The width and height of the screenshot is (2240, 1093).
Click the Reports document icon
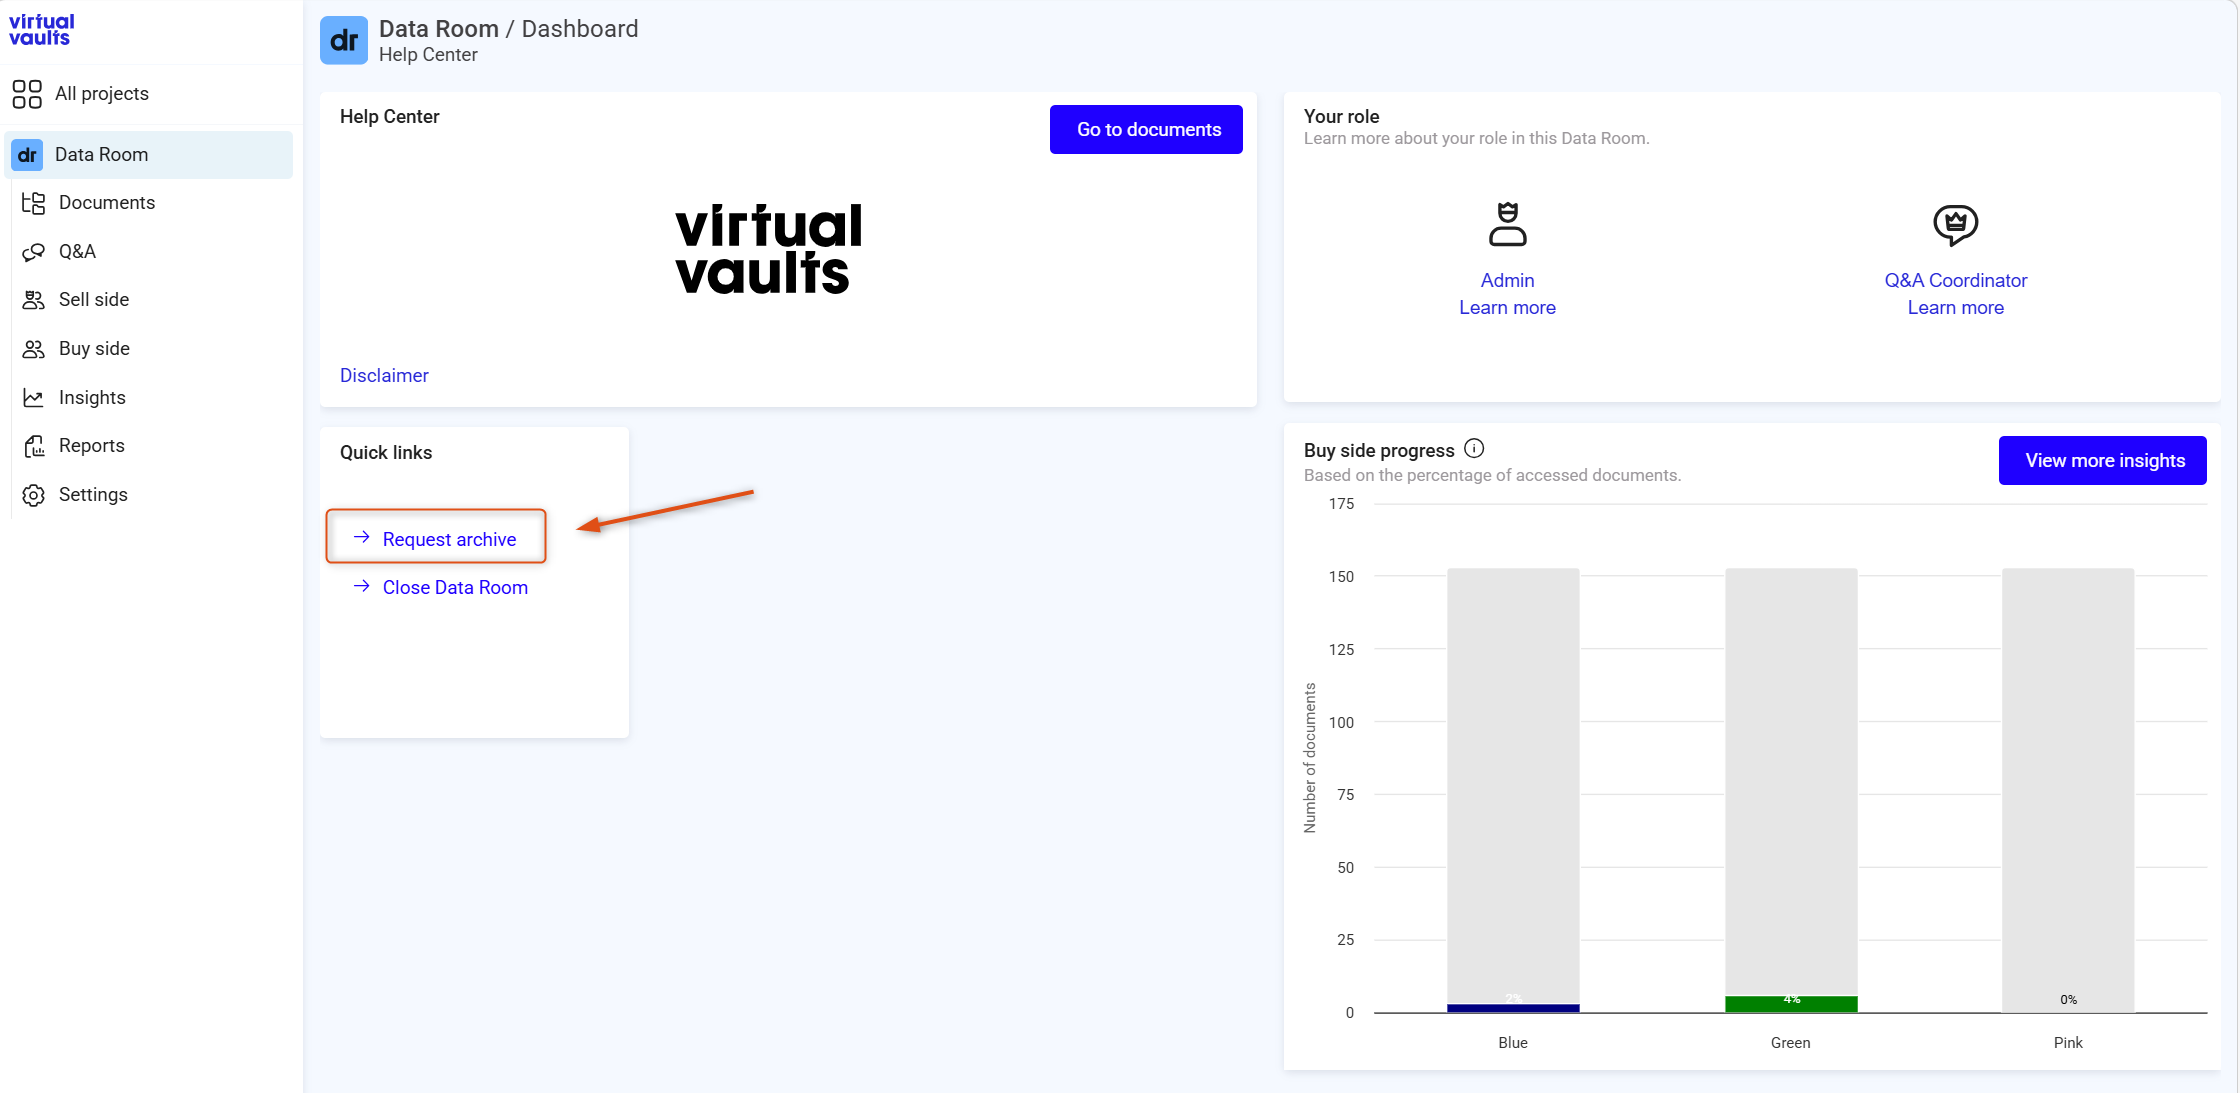[x=34, y=446]
